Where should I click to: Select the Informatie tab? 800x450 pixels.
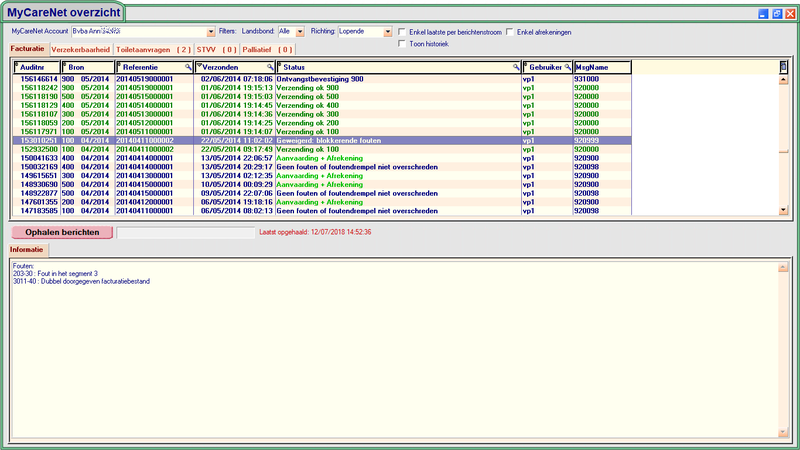tap(27, 249)
